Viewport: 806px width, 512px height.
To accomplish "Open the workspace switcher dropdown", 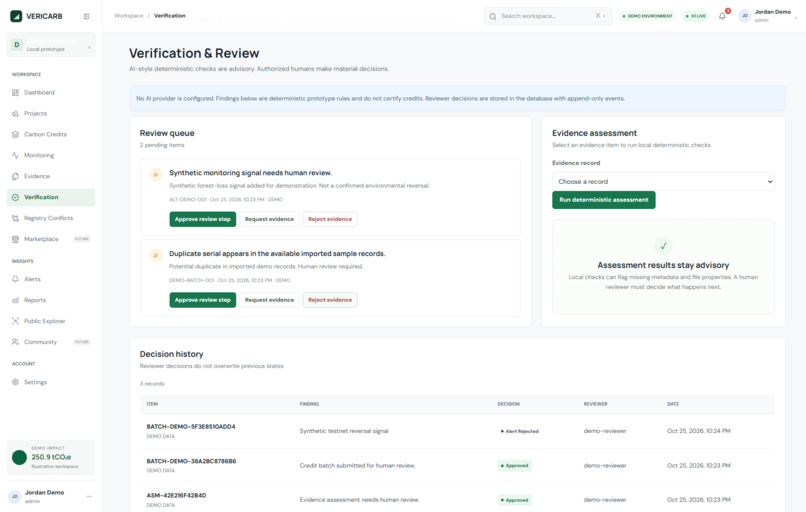I will 51,45.
